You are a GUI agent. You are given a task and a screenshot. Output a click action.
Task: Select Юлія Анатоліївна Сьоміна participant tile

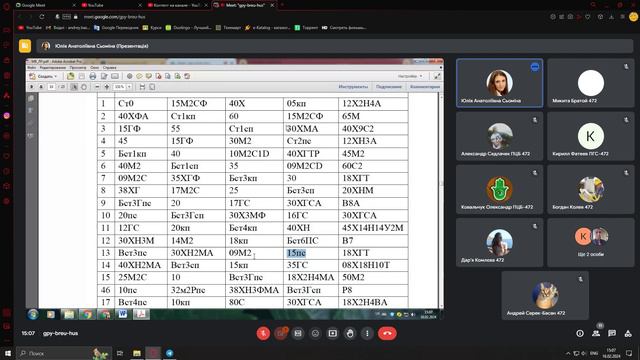500,83
